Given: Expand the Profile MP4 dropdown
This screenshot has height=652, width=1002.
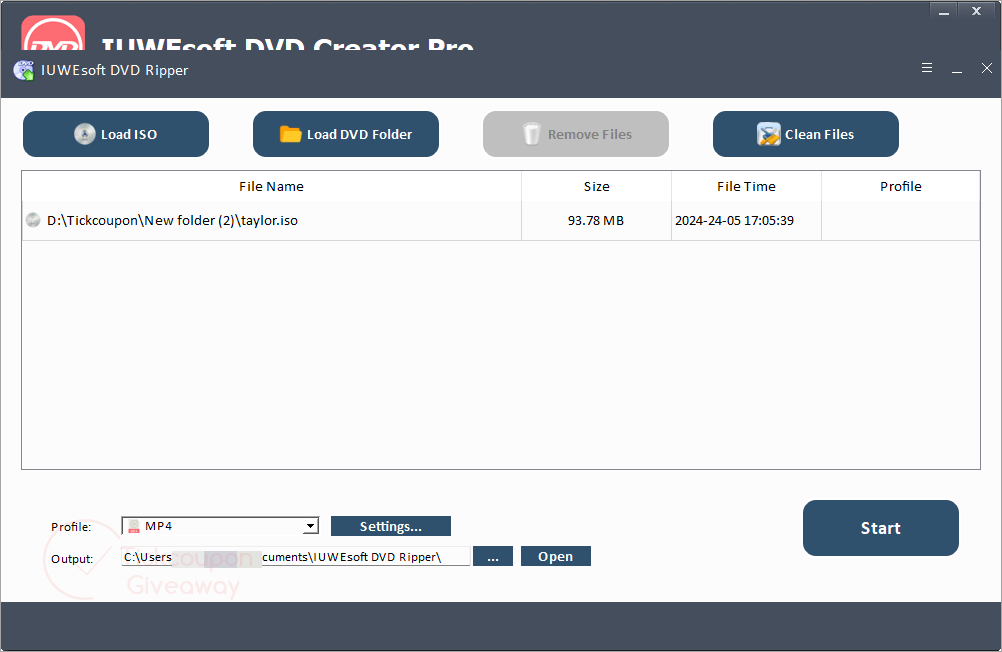Looking at the screenshot, I should (311, 526).
